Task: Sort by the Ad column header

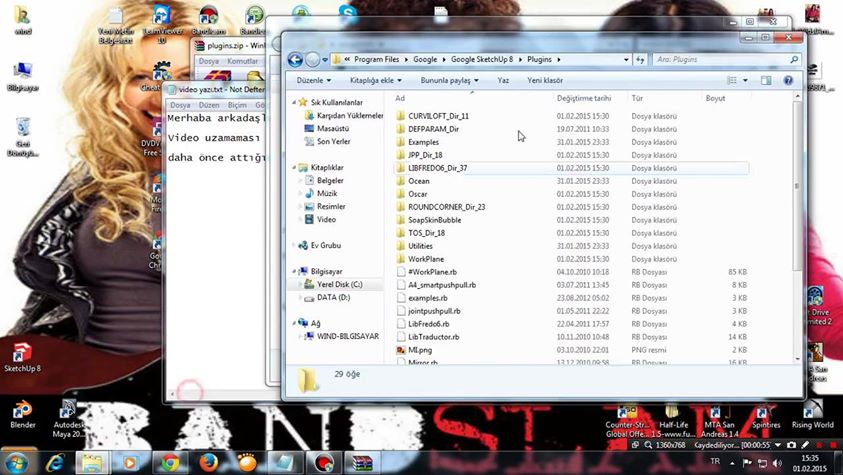Action: pyautogui.click(x=399, y=98)
